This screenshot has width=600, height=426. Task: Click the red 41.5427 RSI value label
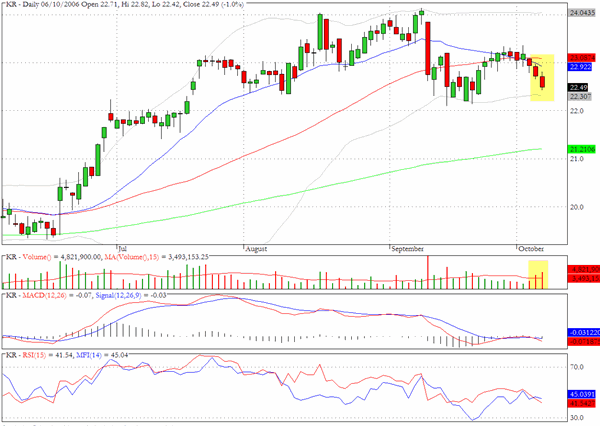point(582,403)
